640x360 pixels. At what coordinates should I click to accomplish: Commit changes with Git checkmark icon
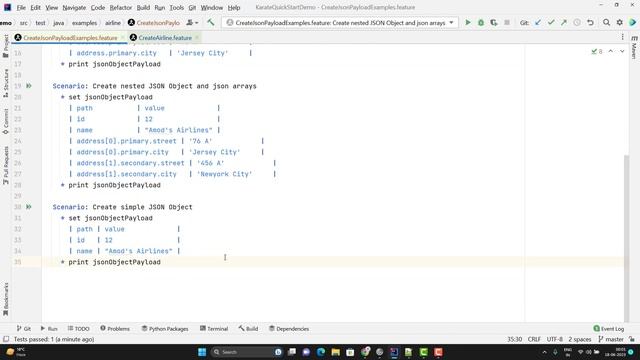(551, 23)
